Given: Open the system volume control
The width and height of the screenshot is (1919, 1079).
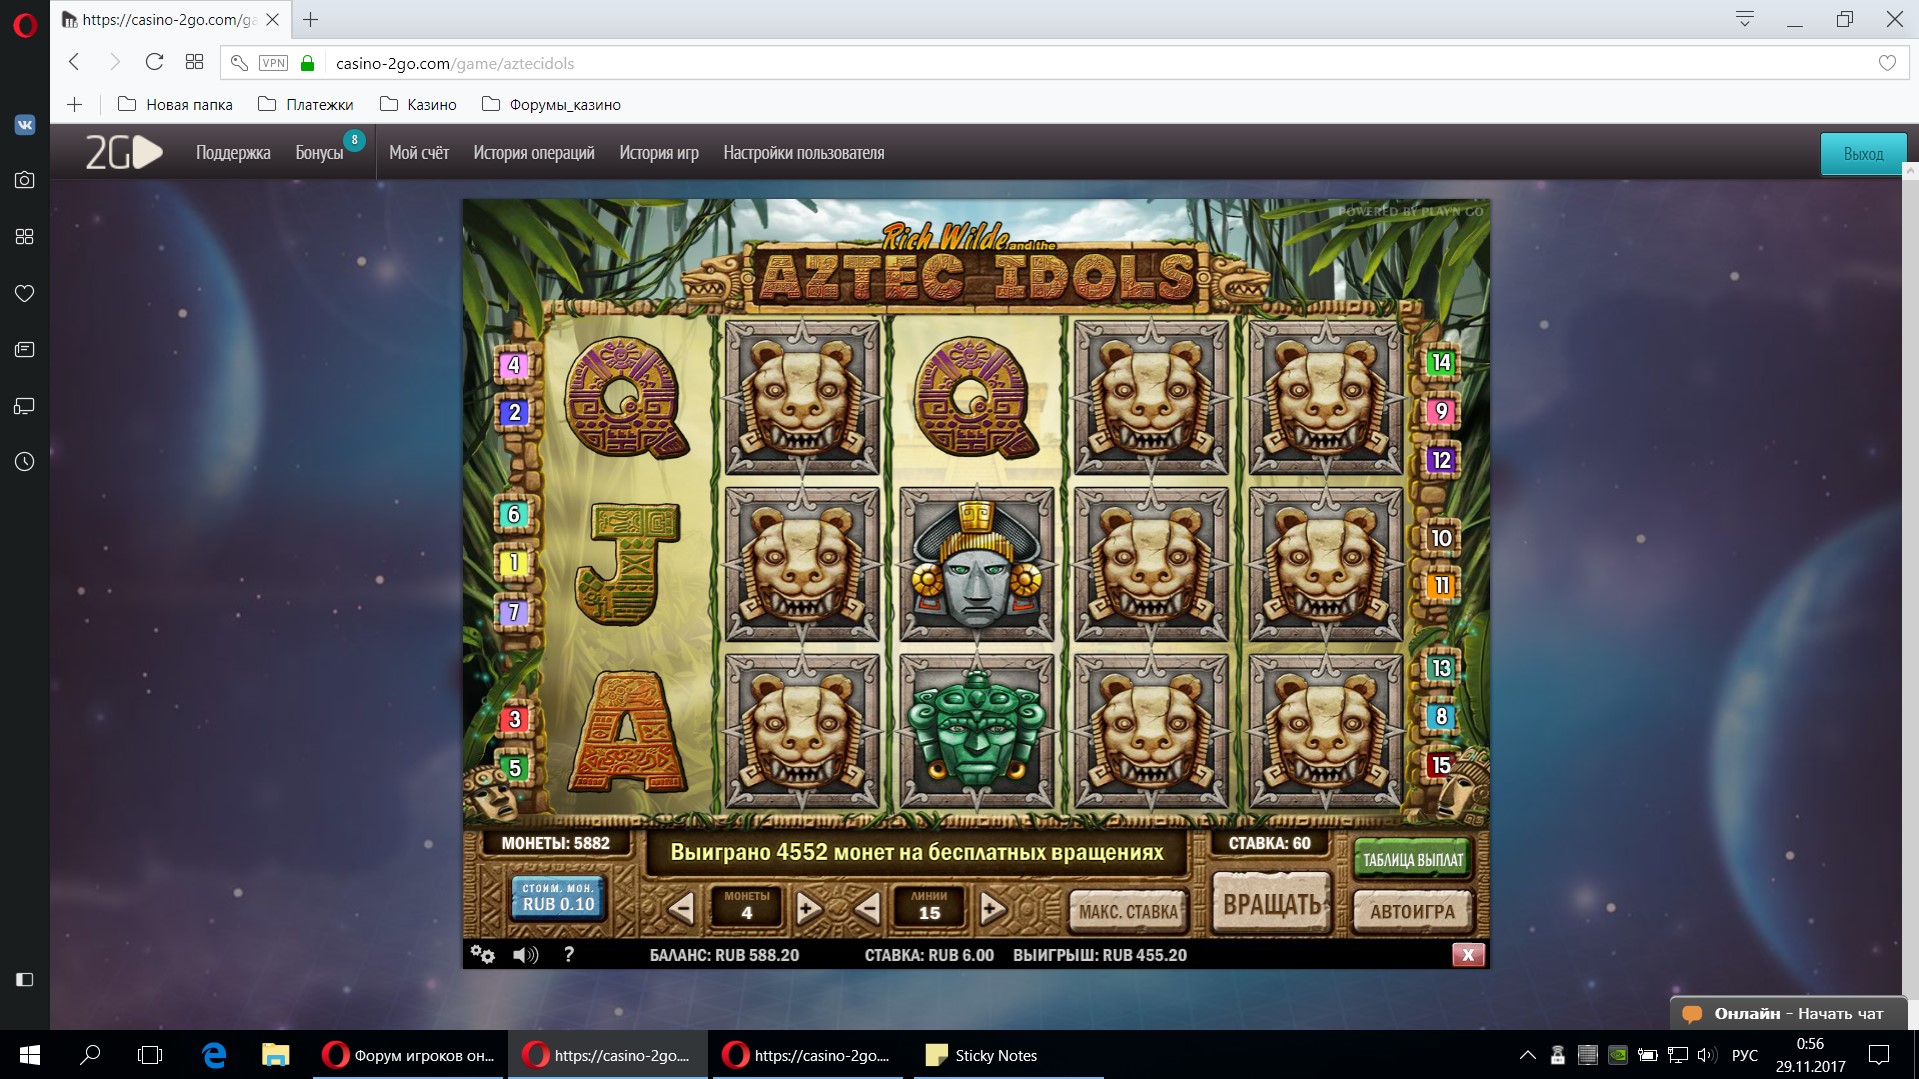Looking at the screenshot, I should [x=1707, y=1055].
